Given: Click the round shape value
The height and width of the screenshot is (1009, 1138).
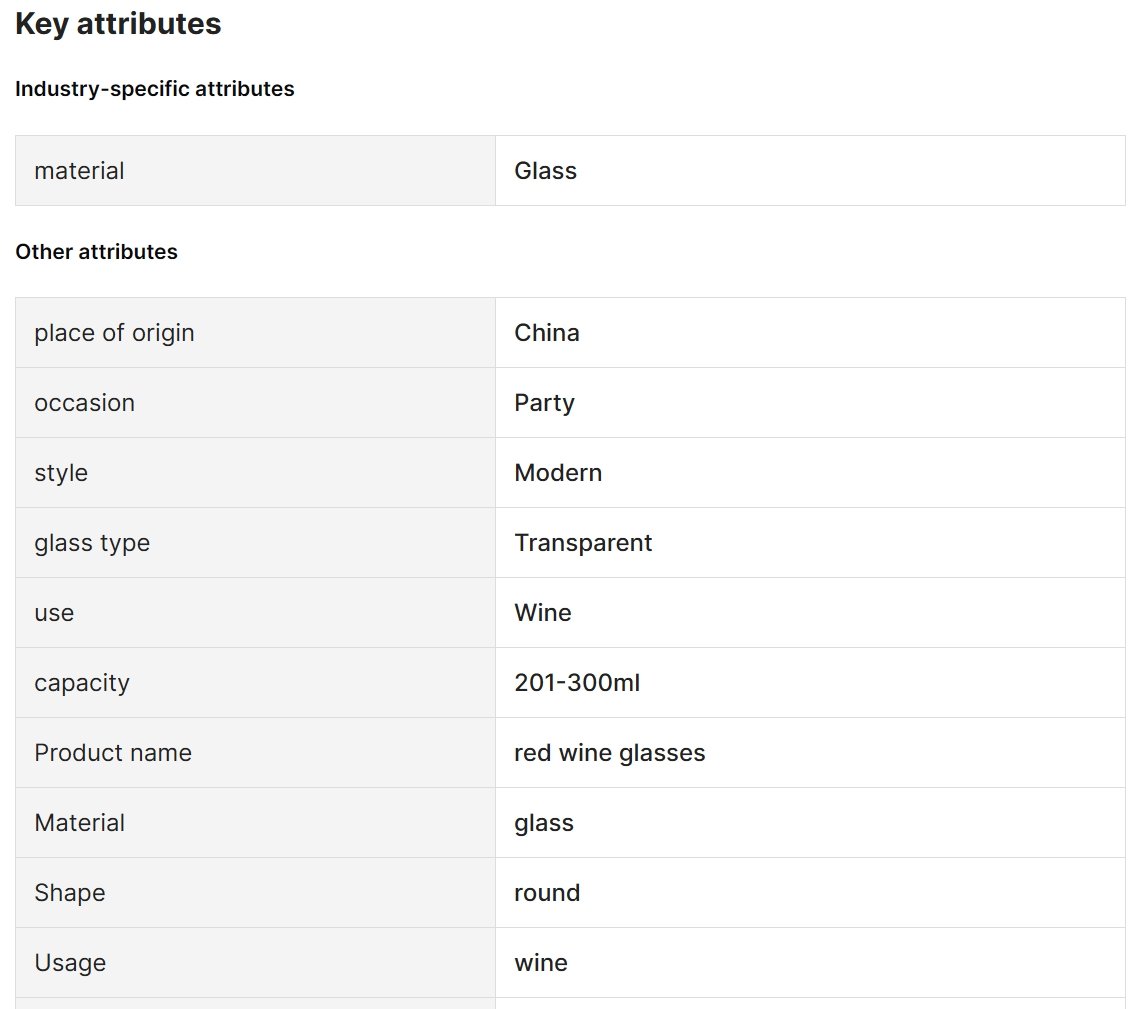Looking at the screenshot, I should (x=547, y=893).
